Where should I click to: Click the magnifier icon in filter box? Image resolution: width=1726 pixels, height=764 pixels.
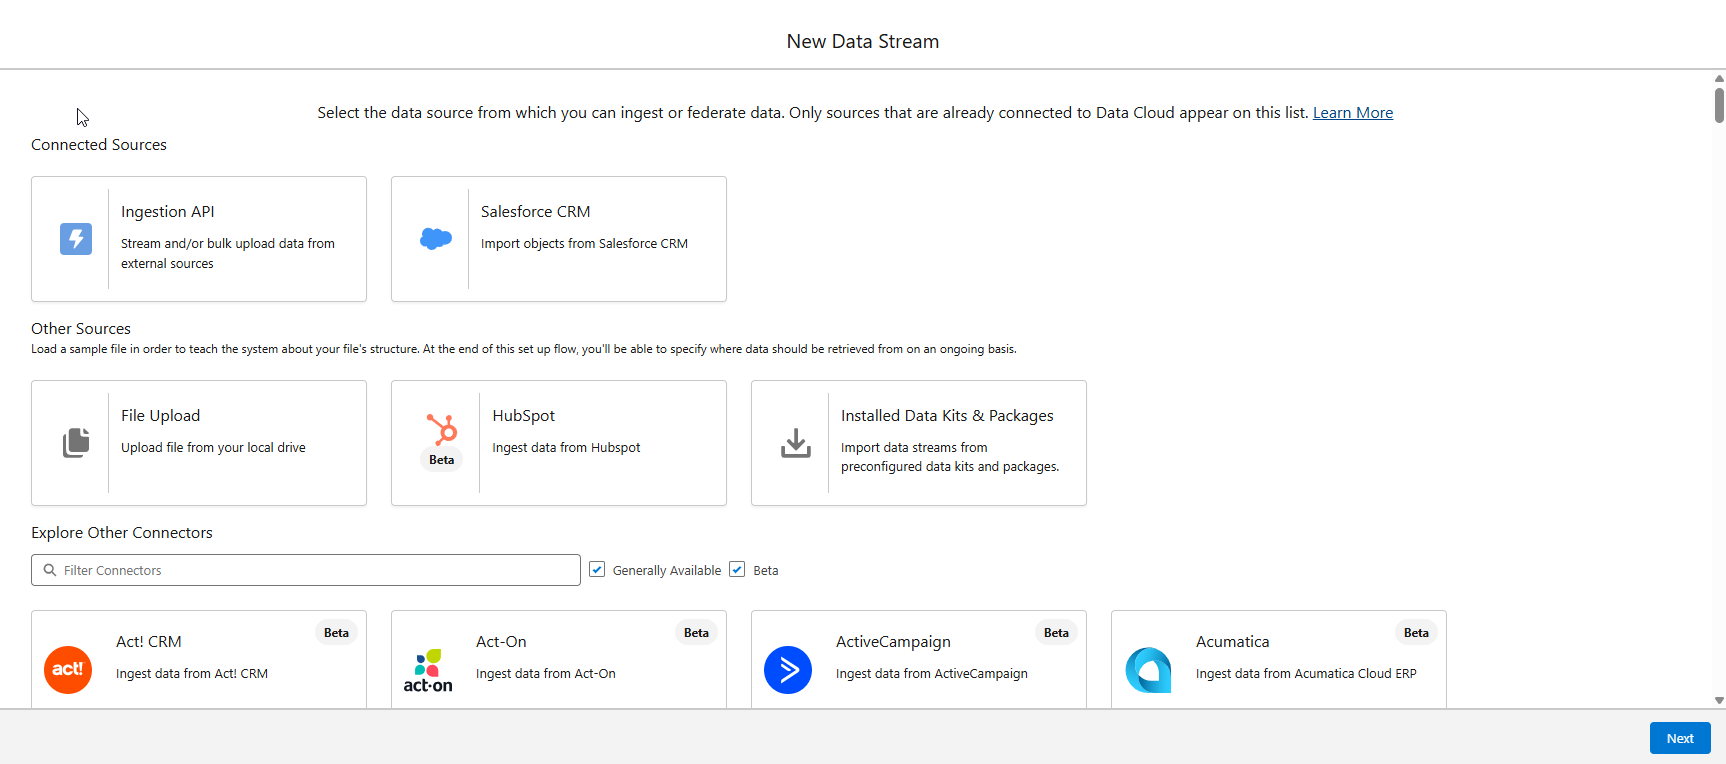pos(50,570)
